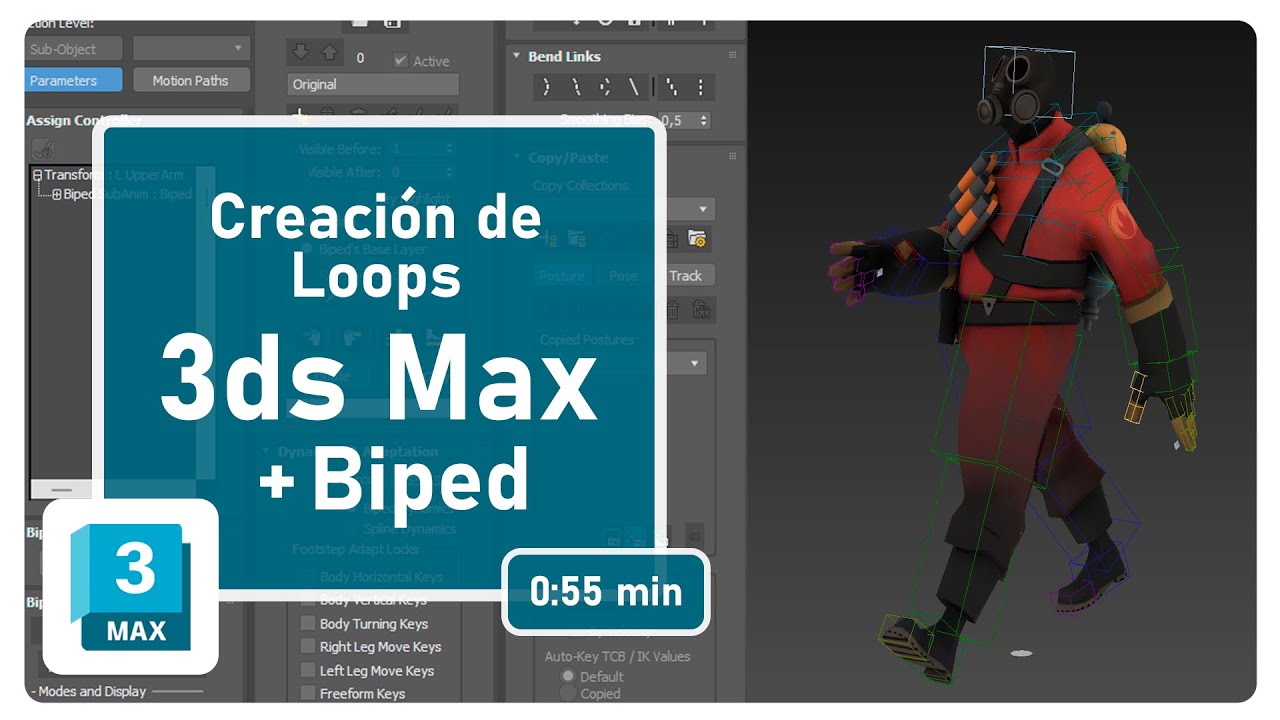Open the dropdown beside Sub-Object
The height and width of the screenshot is (720, 1280).
(190, 48)
